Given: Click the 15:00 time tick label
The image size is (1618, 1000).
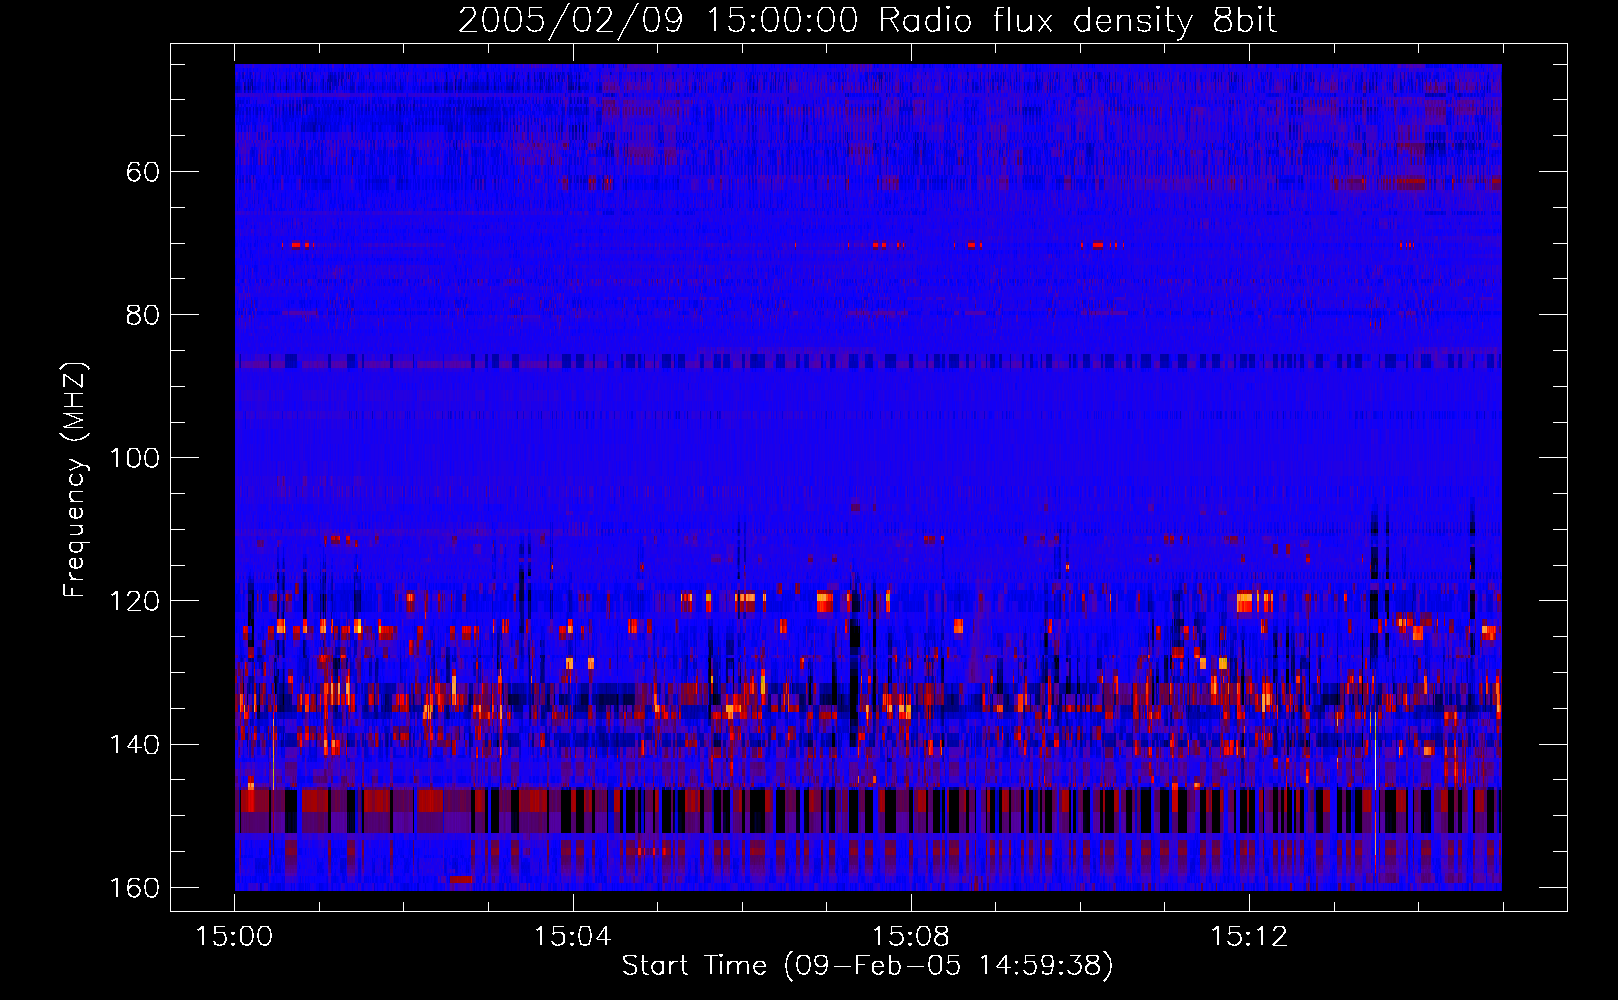Looking at the screenshot, I should (234, 937).
